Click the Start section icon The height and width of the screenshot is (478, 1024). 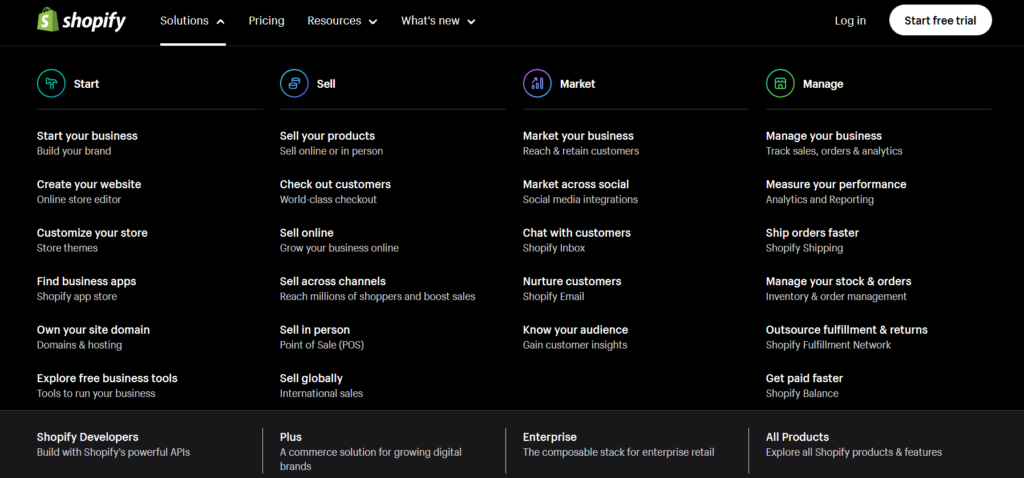pyautogui.click(x=51, y=84)
